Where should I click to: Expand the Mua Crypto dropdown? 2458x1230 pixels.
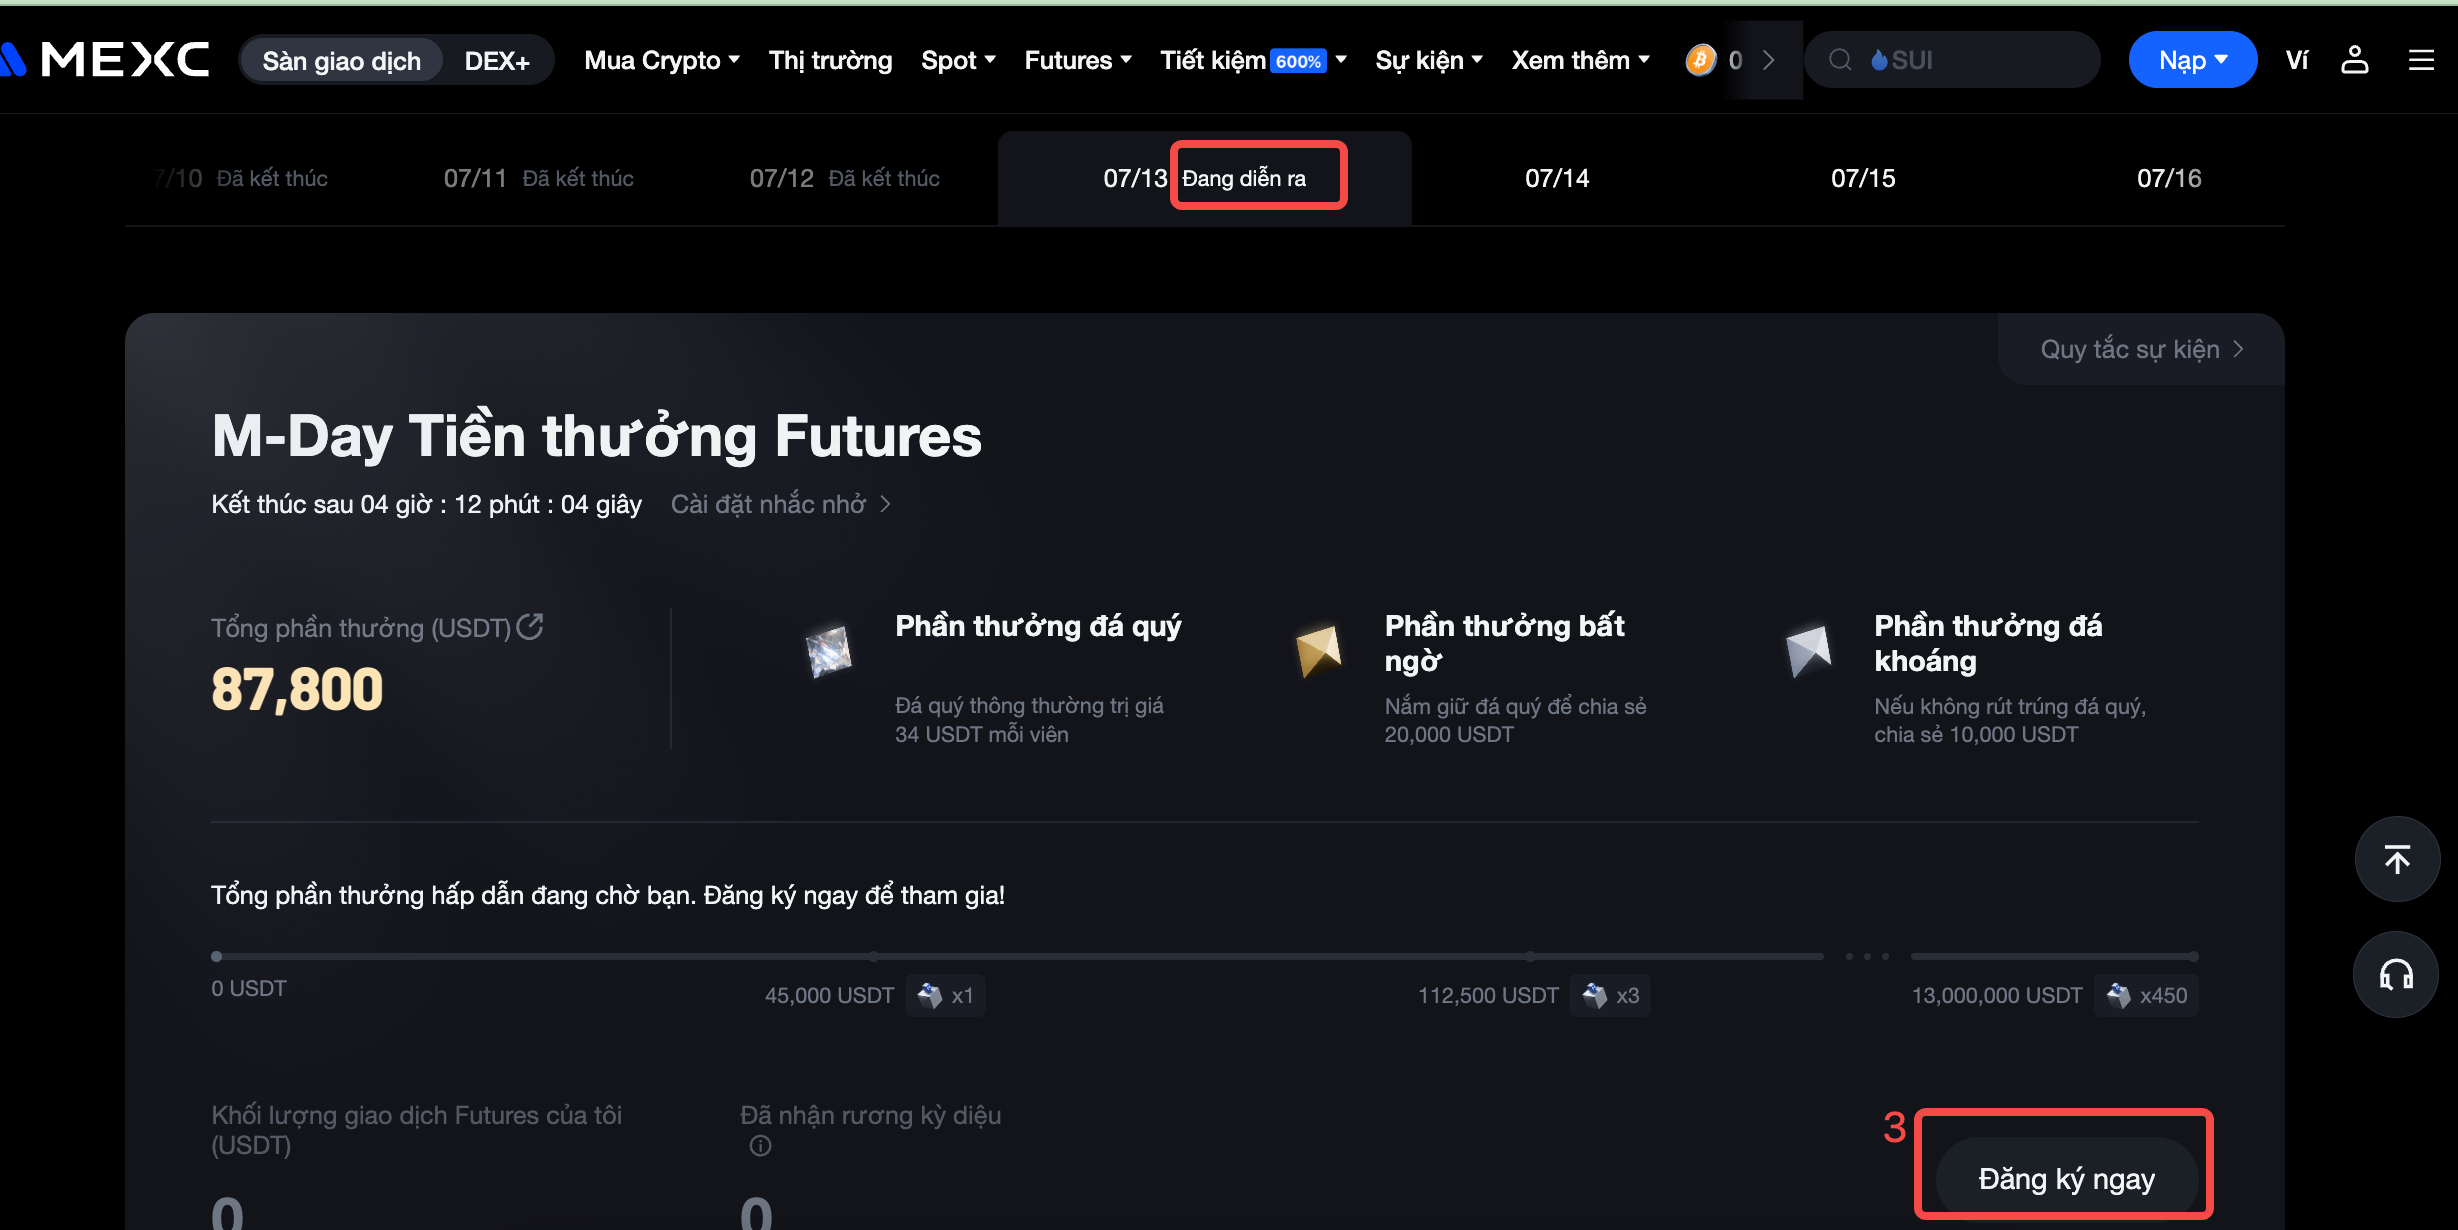click(662, 60)
